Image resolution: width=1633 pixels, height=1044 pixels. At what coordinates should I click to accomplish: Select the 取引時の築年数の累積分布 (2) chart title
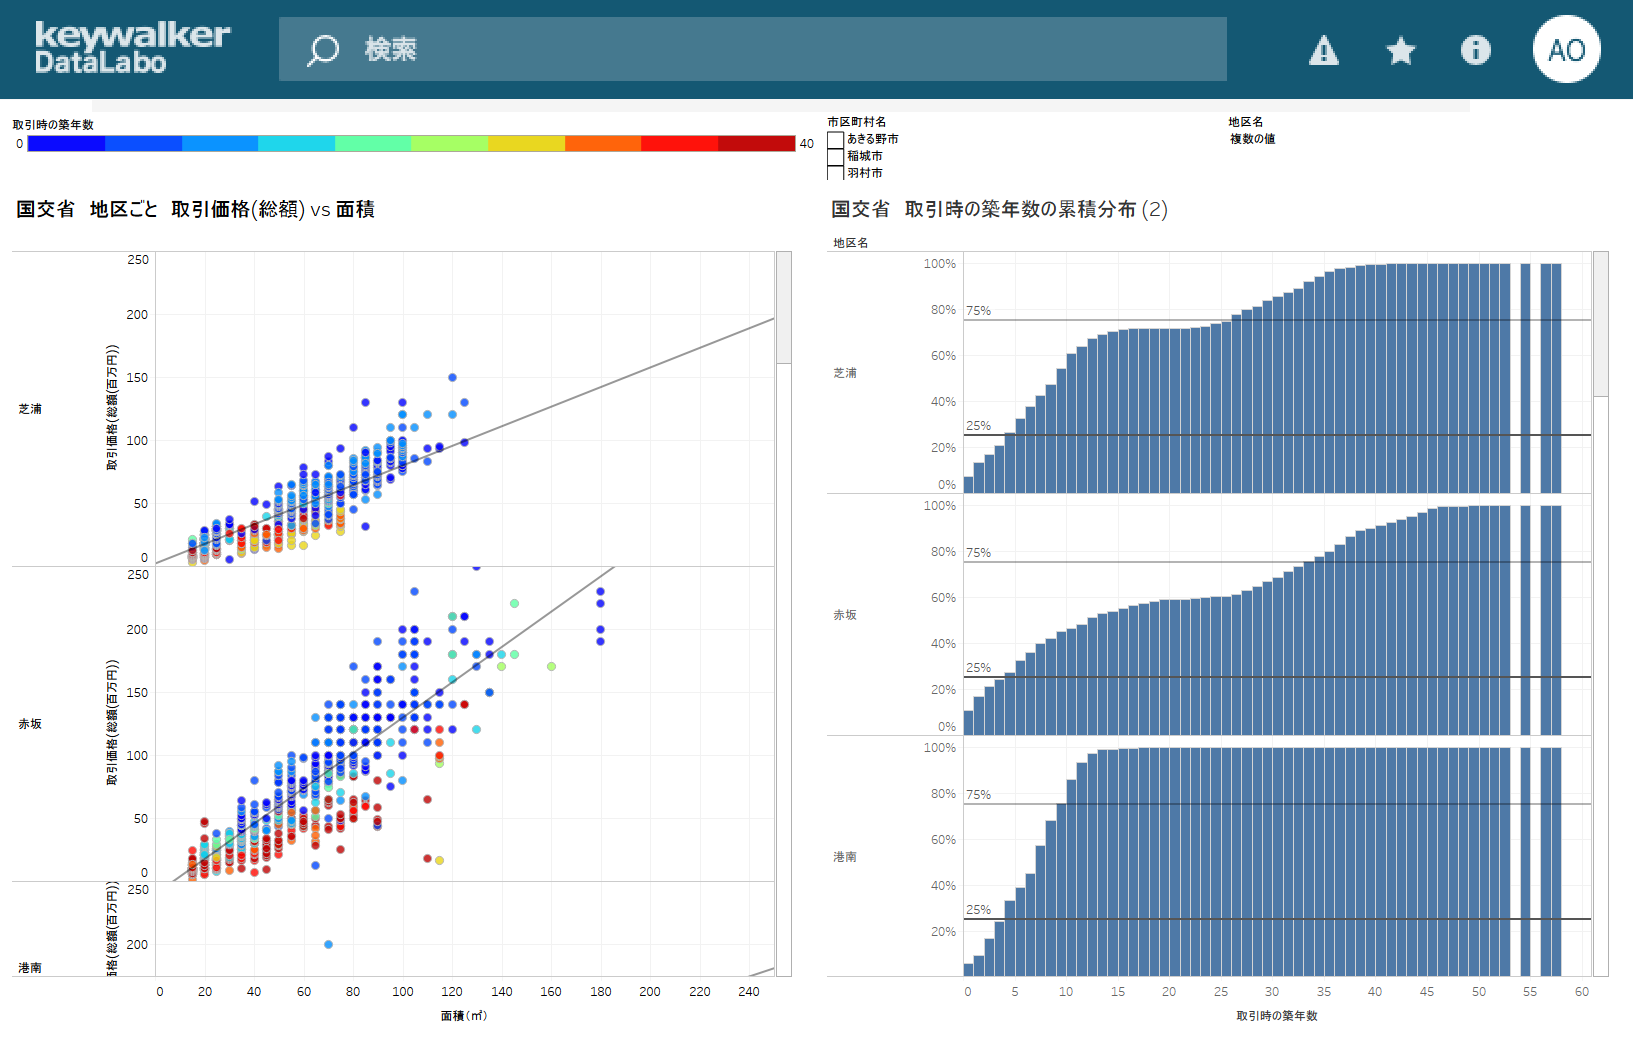tap(999, 209)
